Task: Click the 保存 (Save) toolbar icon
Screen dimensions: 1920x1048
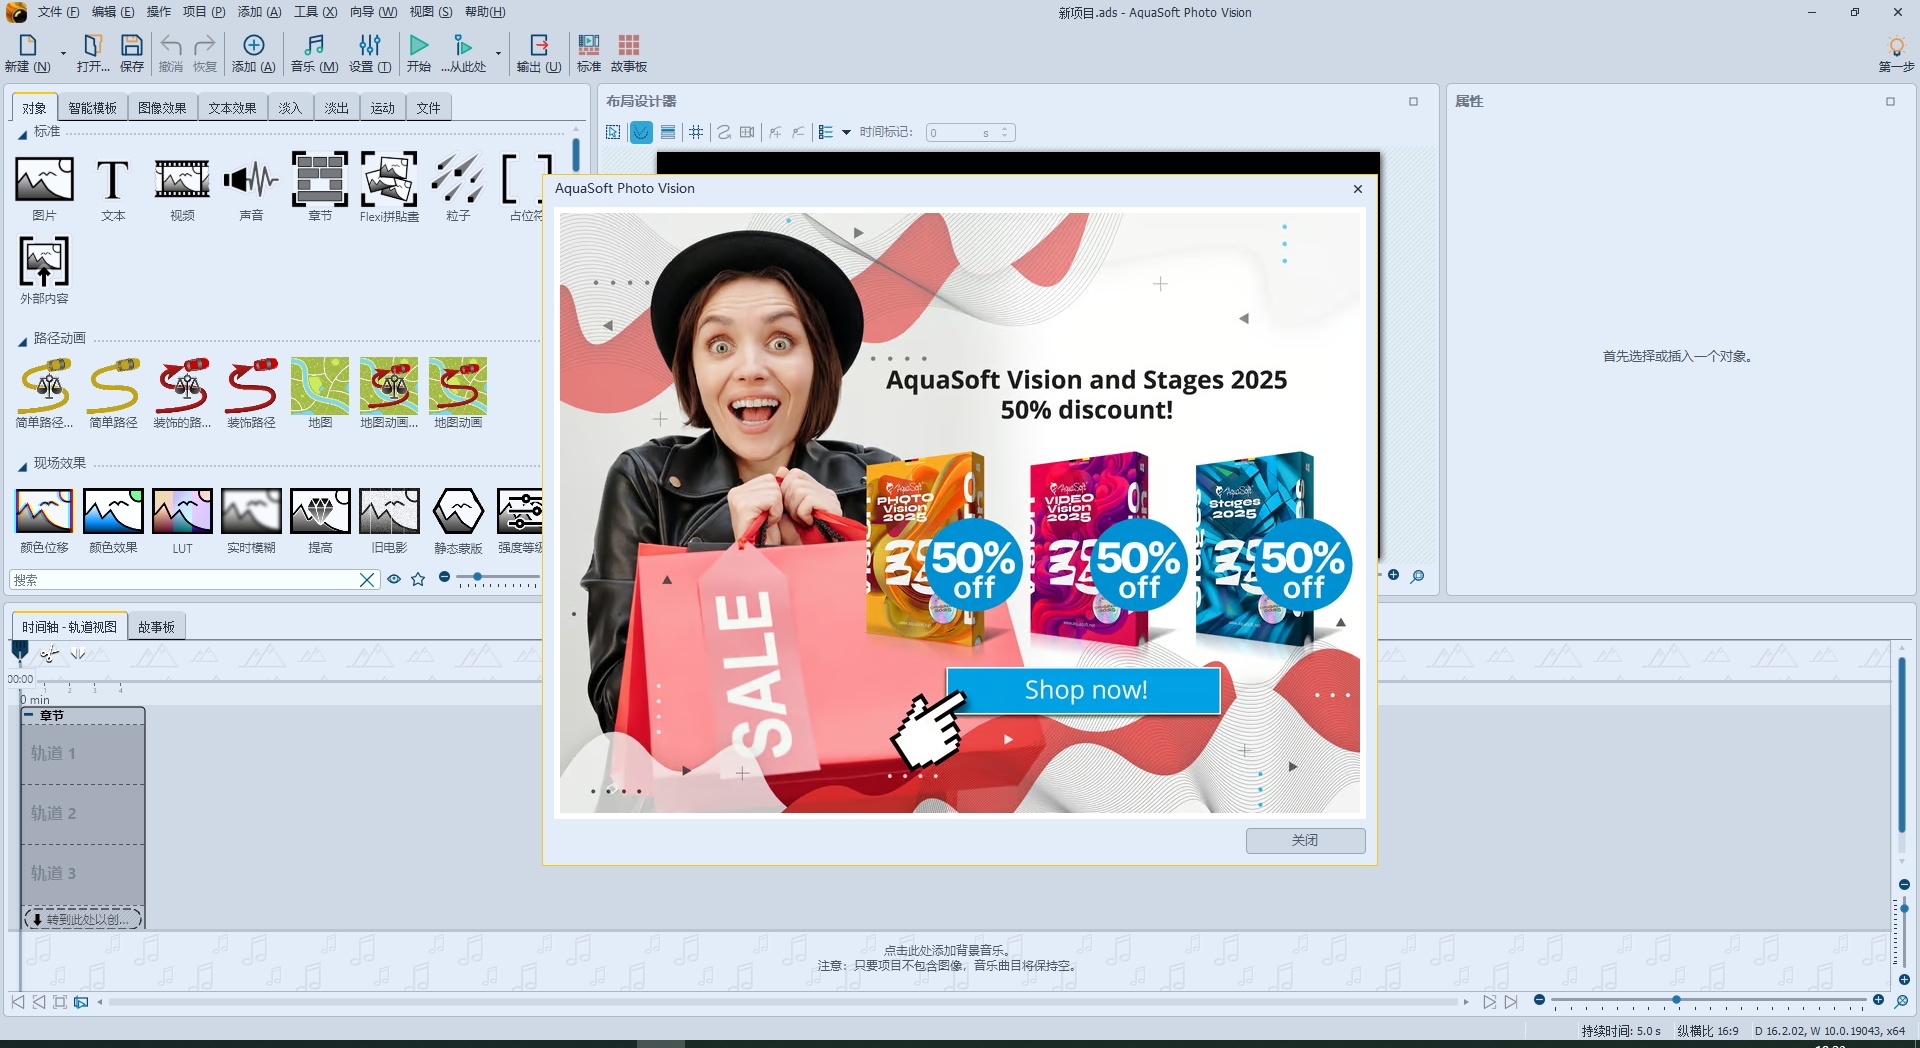Action: click(132, 45)
